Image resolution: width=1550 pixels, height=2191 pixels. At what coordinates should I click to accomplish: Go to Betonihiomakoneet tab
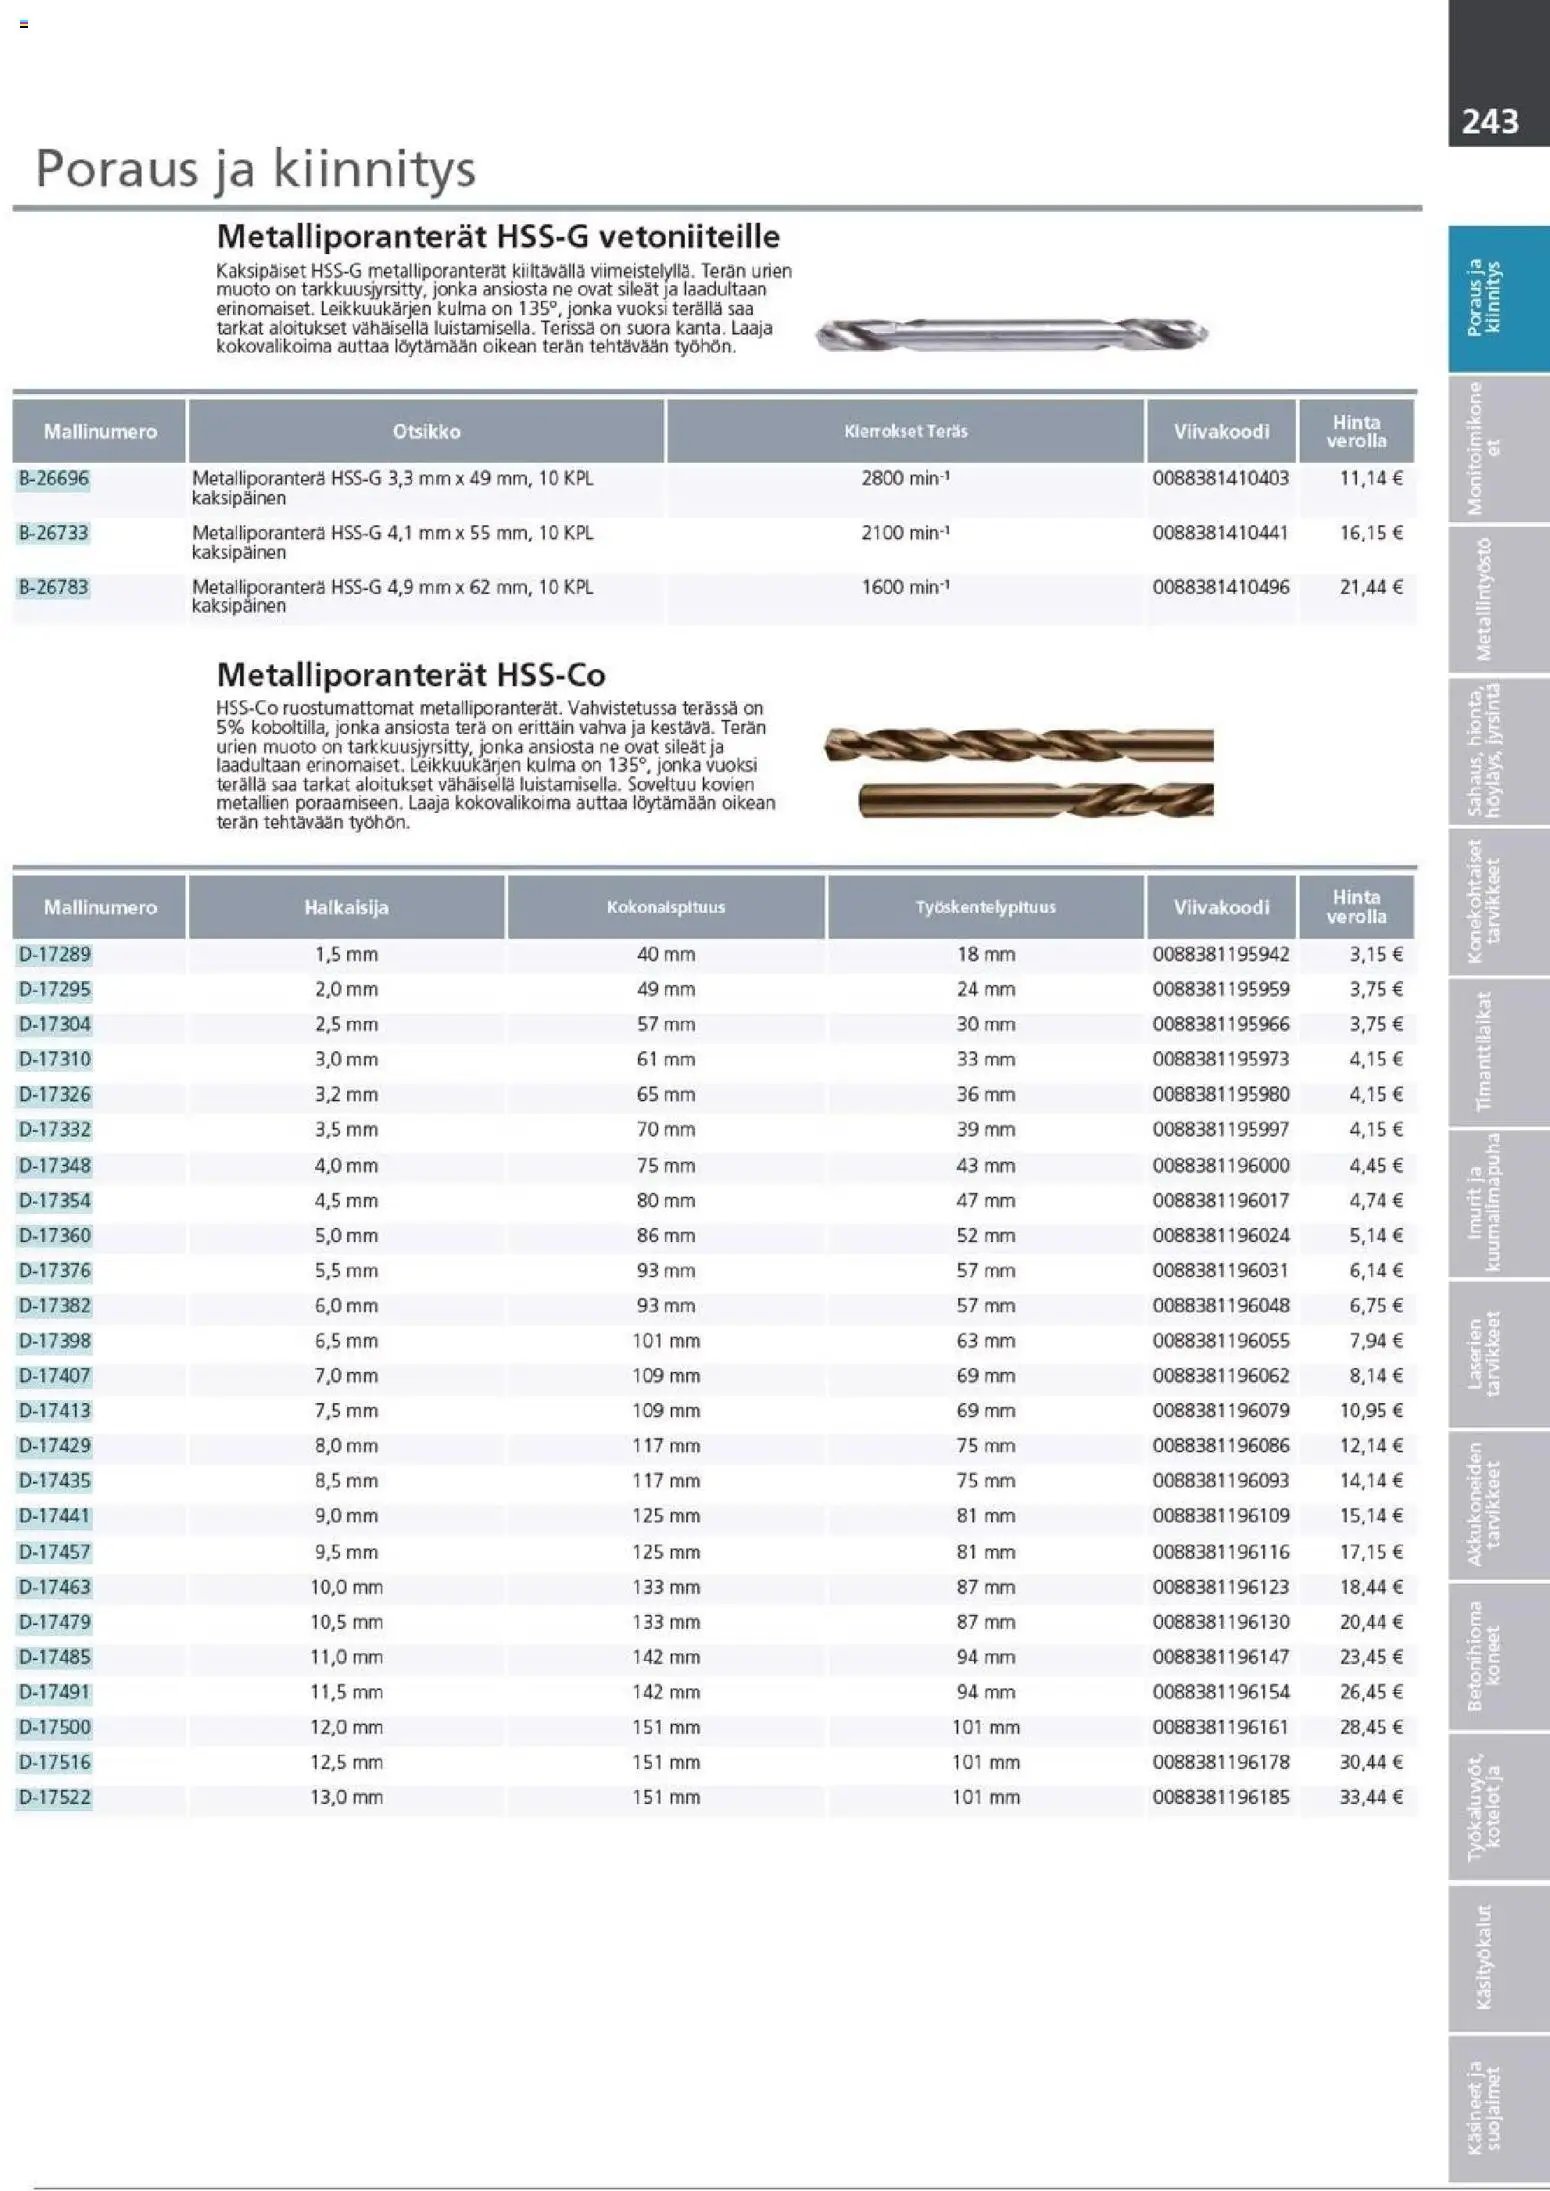(x=1498, y=1656)
